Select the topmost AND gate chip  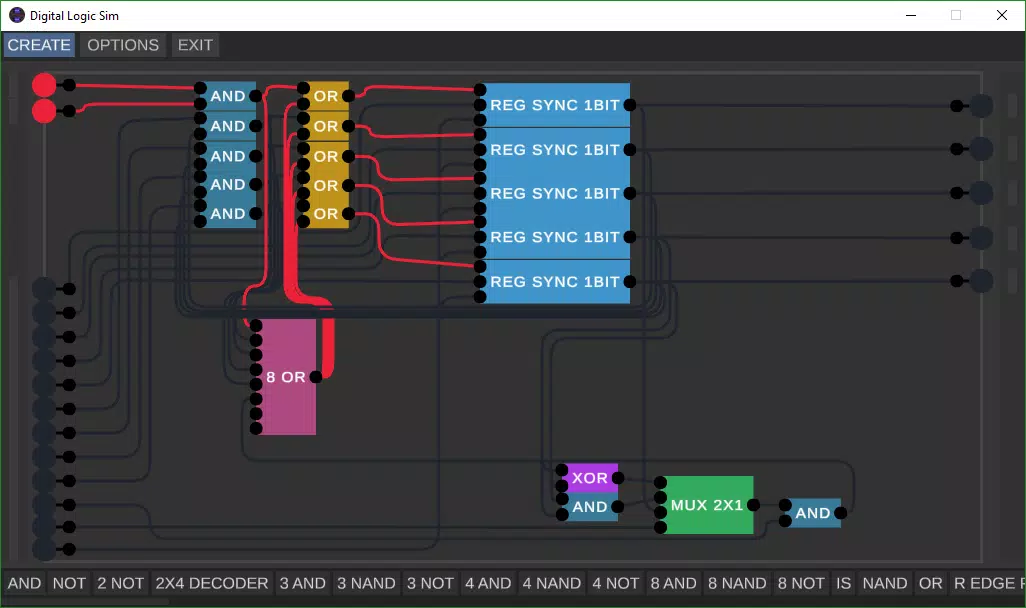click(x=228, y=96)
